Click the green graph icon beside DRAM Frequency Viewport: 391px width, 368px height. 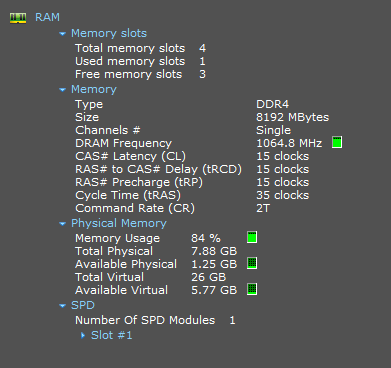click(337, 142)
